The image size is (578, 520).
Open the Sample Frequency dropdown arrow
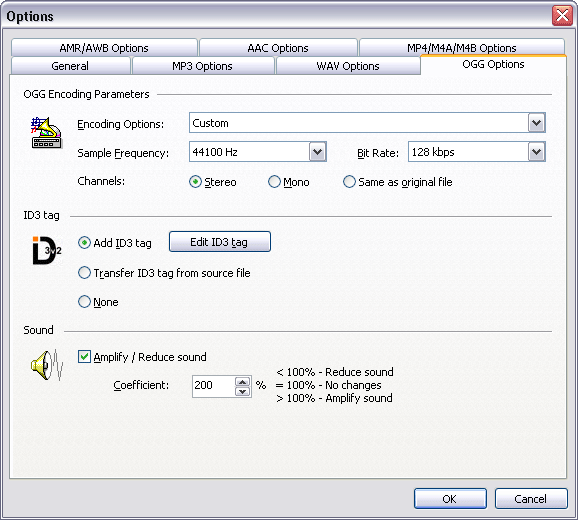pyautogui.click(x=317, y=152)
